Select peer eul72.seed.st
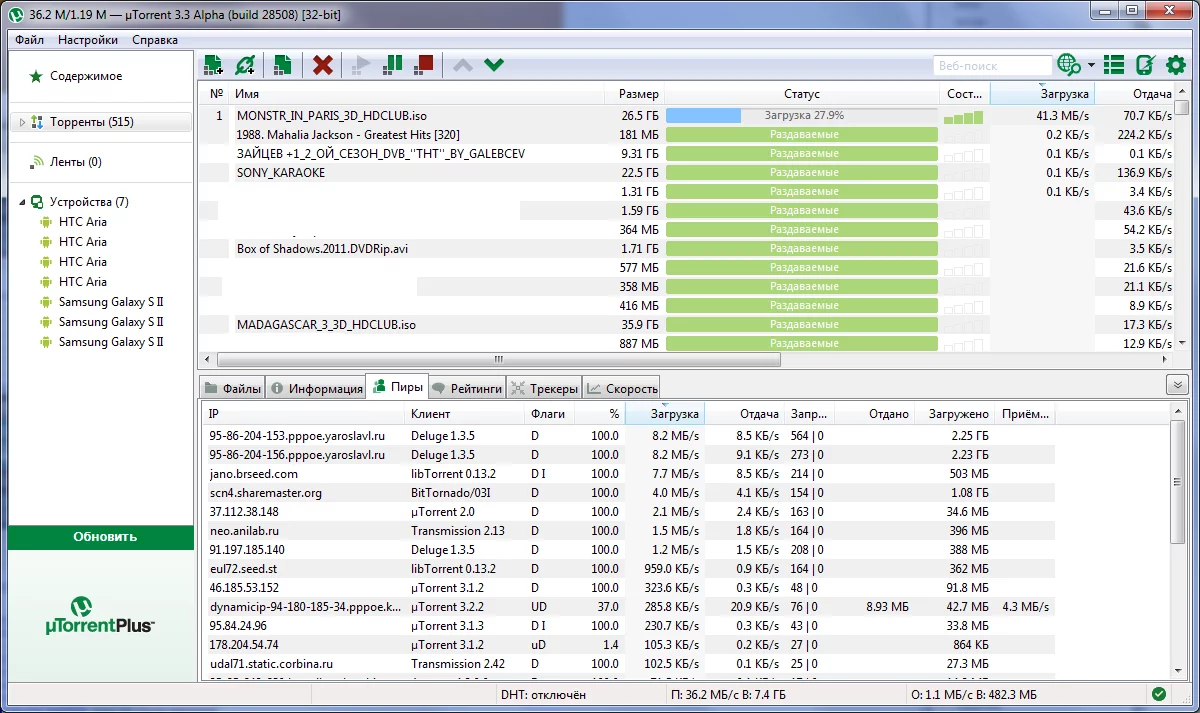This screenshot has height=713, width=1200. (243, 569)
